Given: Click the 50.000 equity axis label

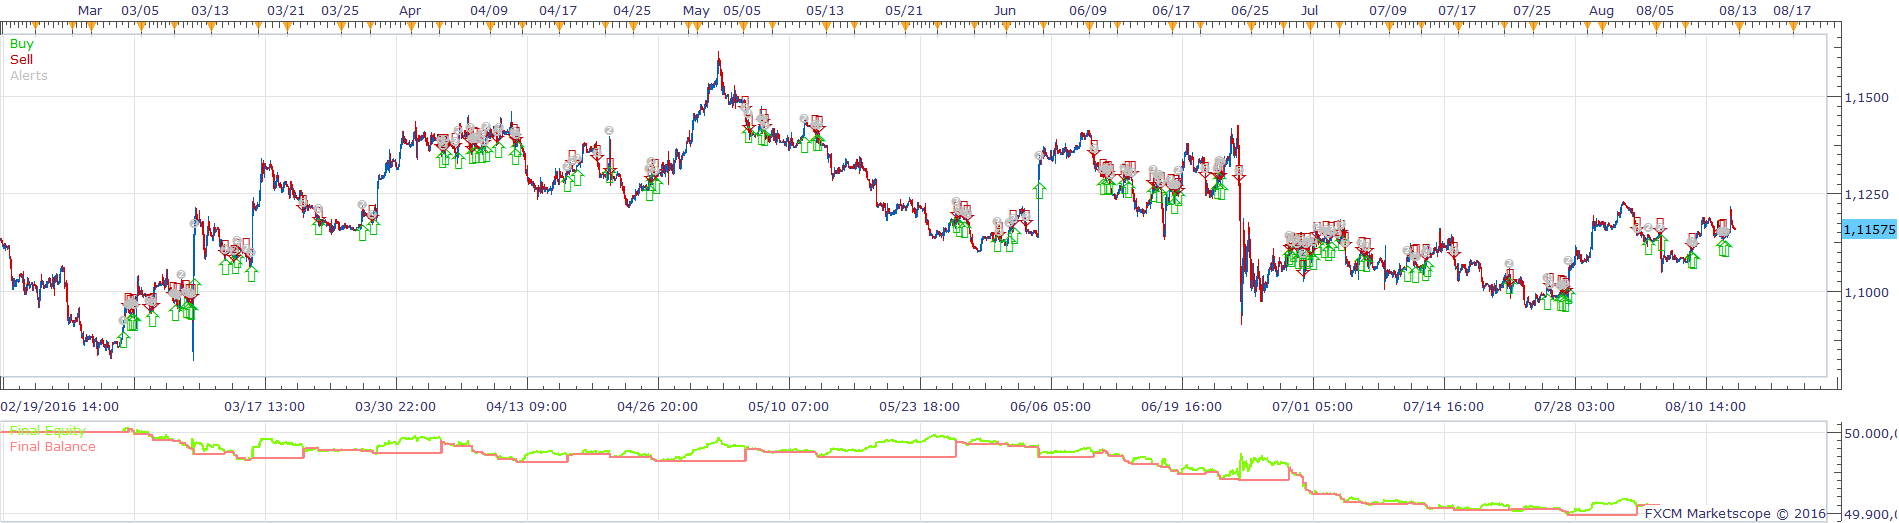Looking at the screenshot, I should [1869, 434].
